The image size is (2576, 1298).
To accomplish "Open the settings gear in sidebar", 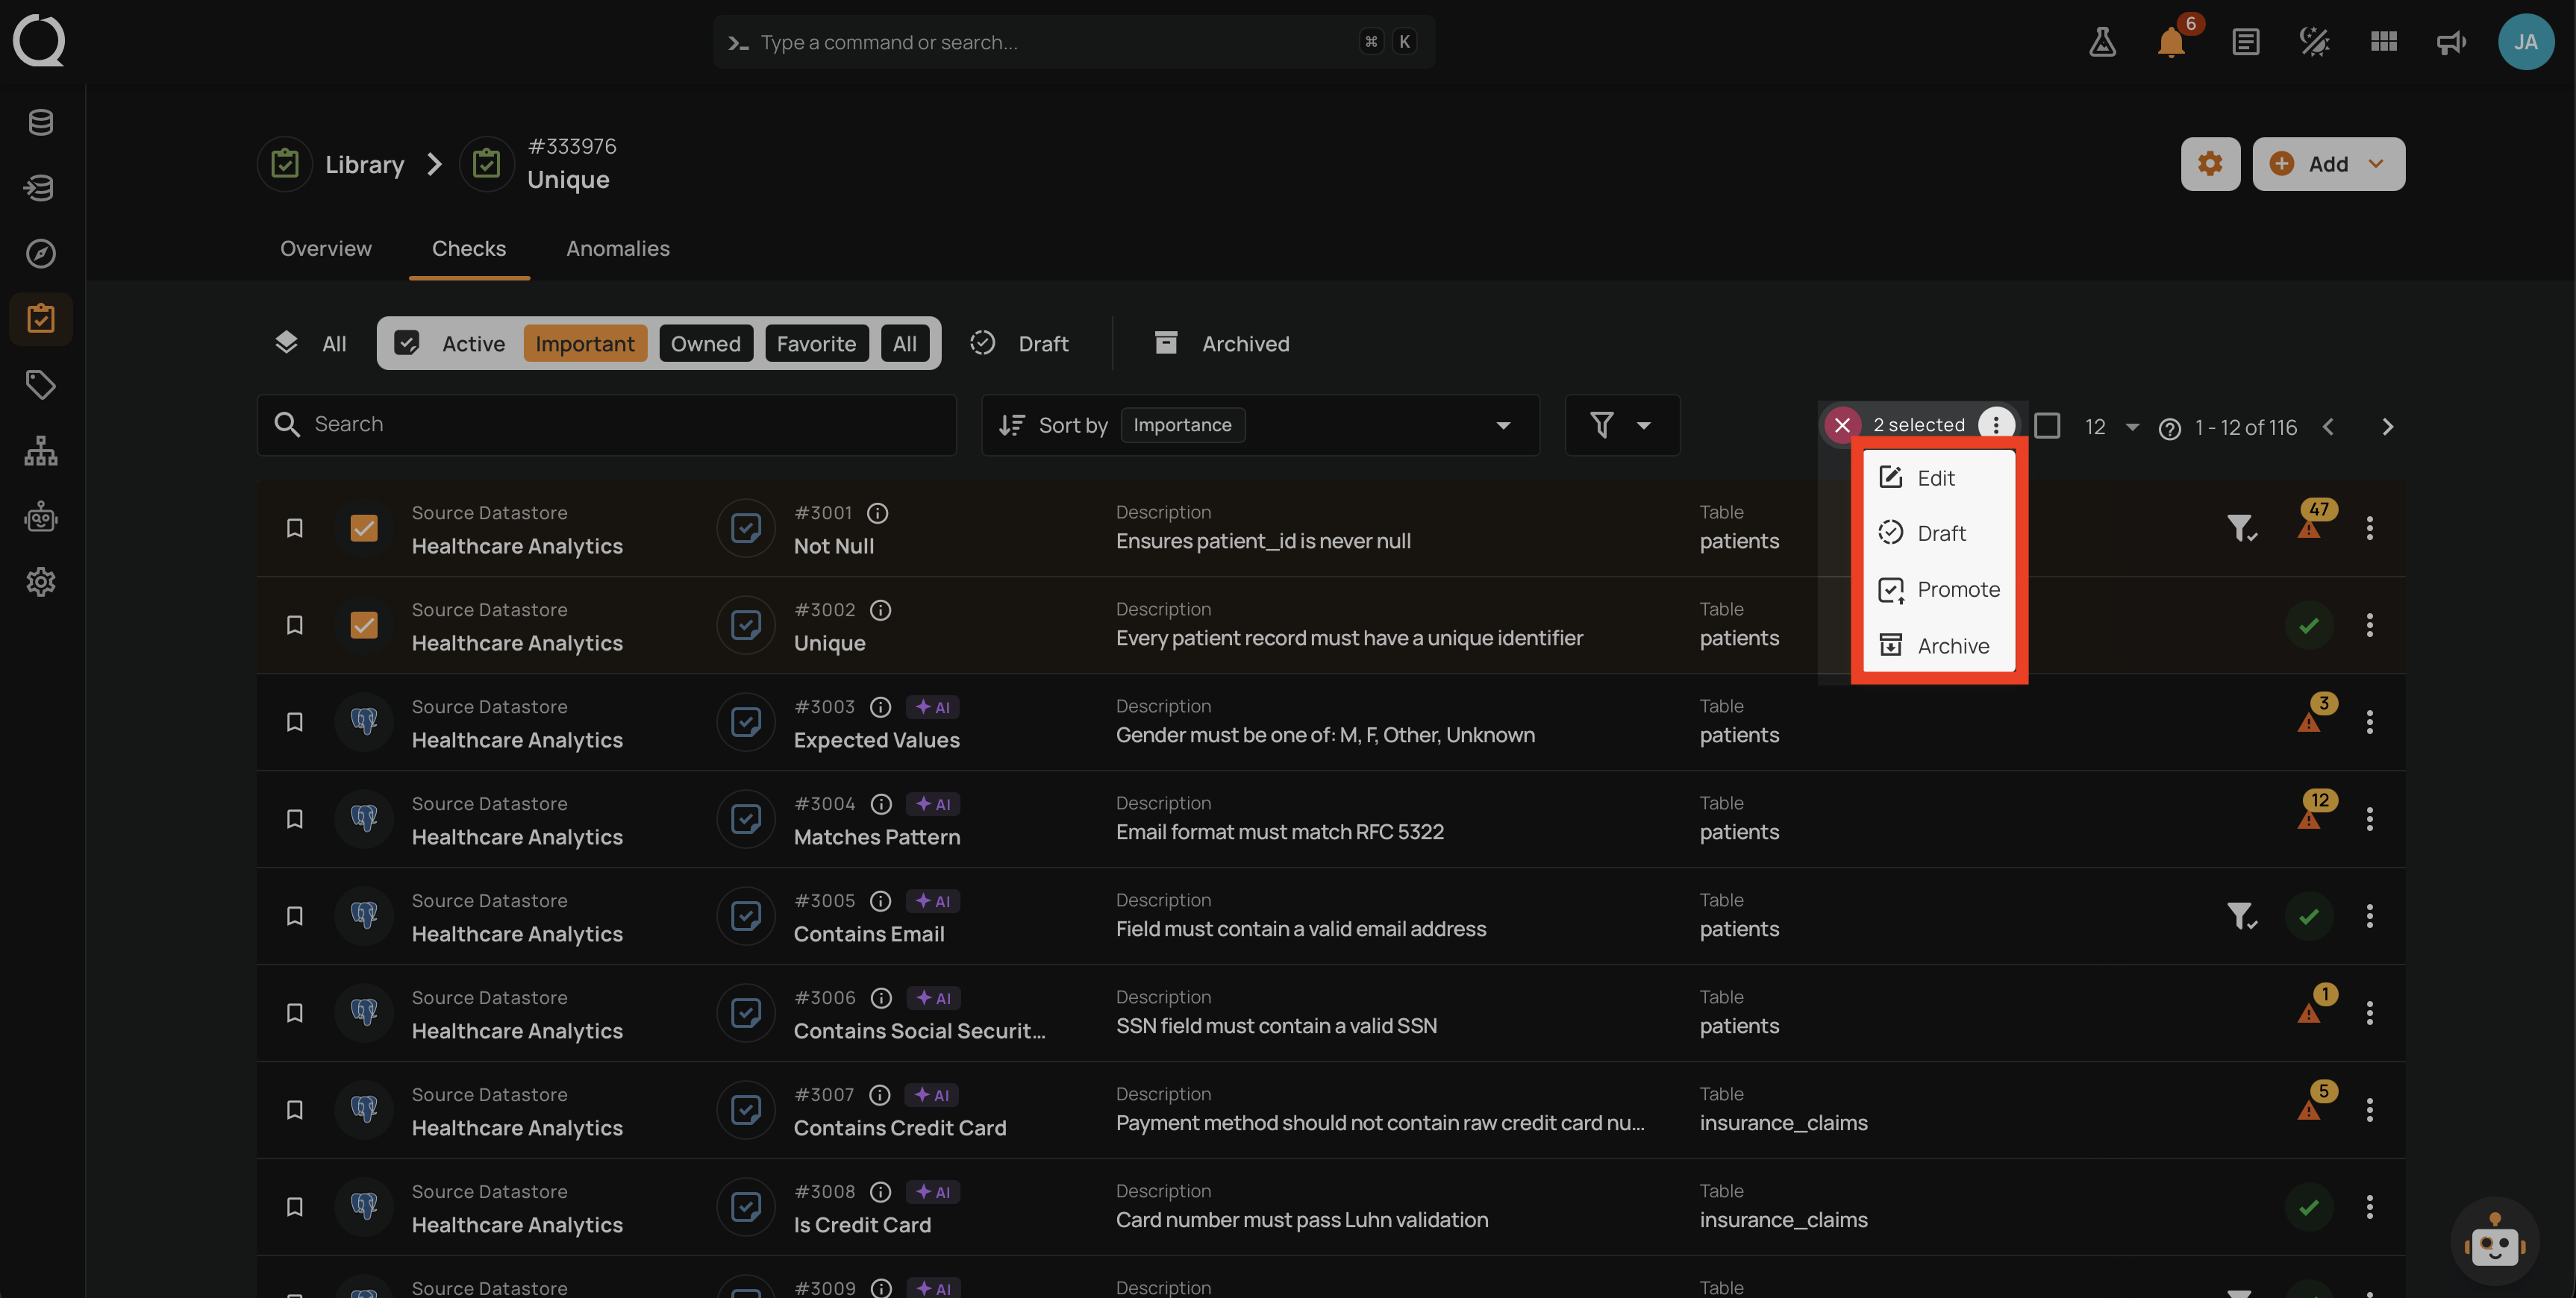I will pos(41,581).
